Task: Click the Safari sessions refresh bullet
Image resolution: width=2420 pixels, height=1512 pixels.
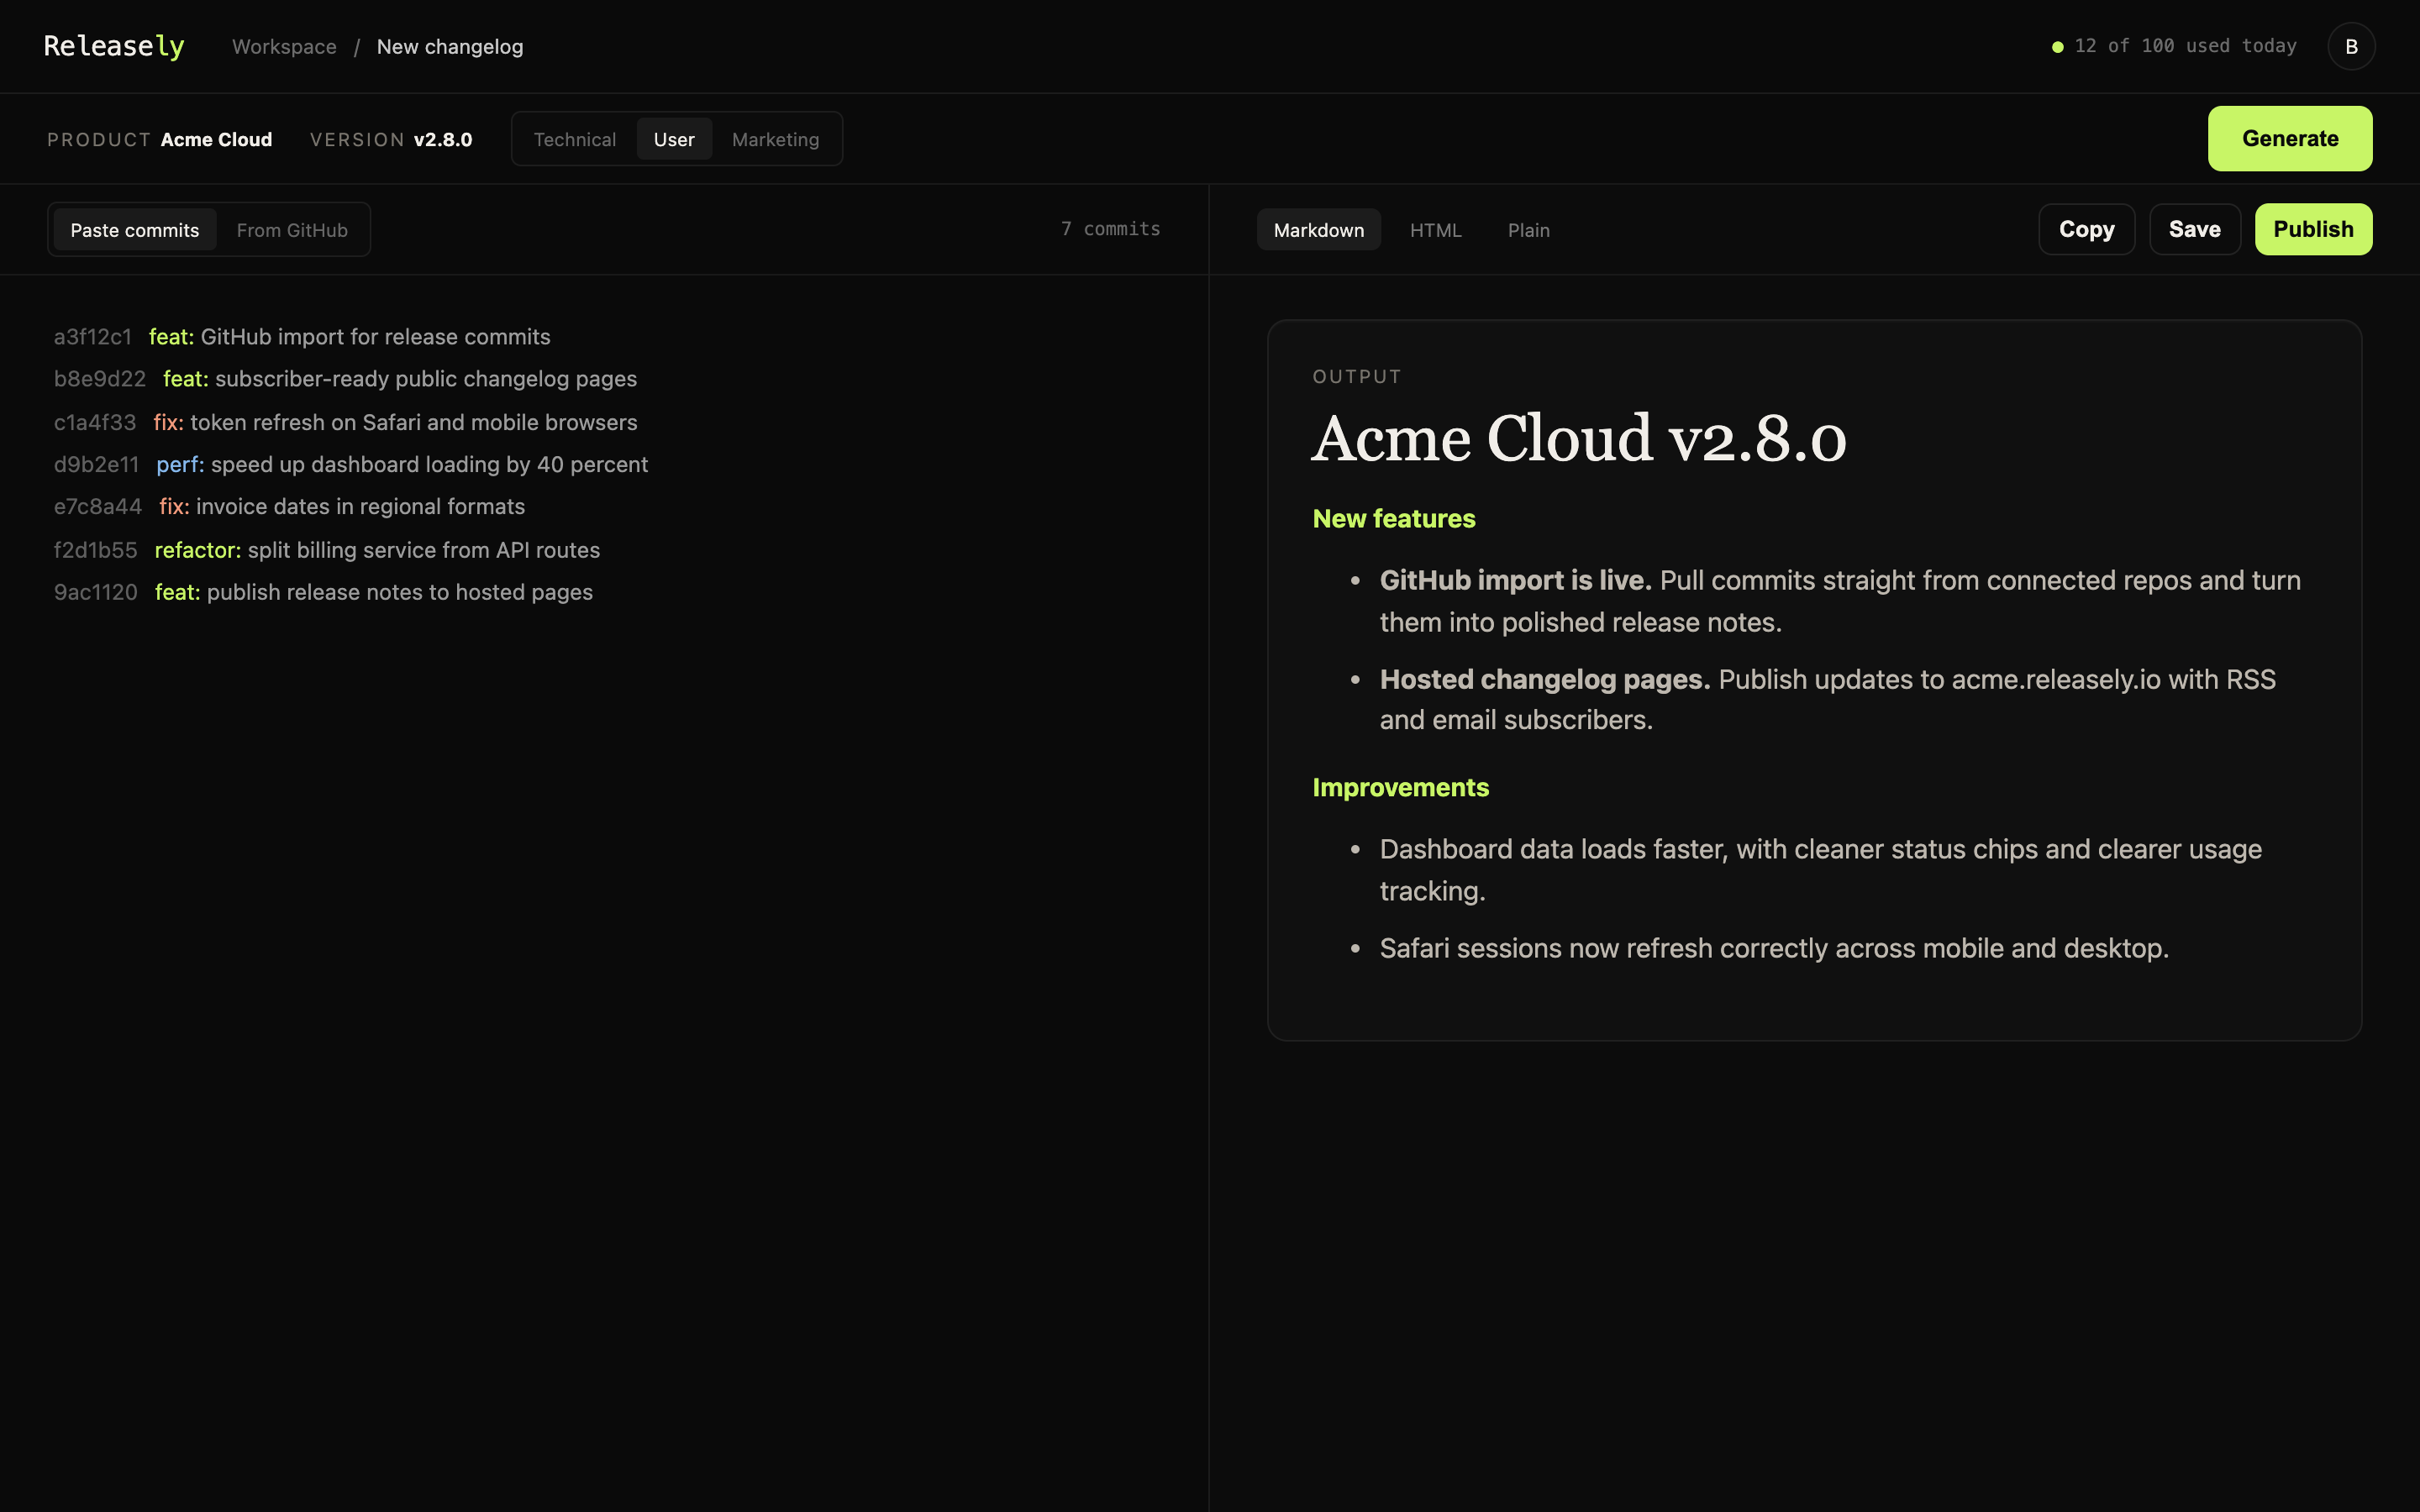Action: (1774, 948)
